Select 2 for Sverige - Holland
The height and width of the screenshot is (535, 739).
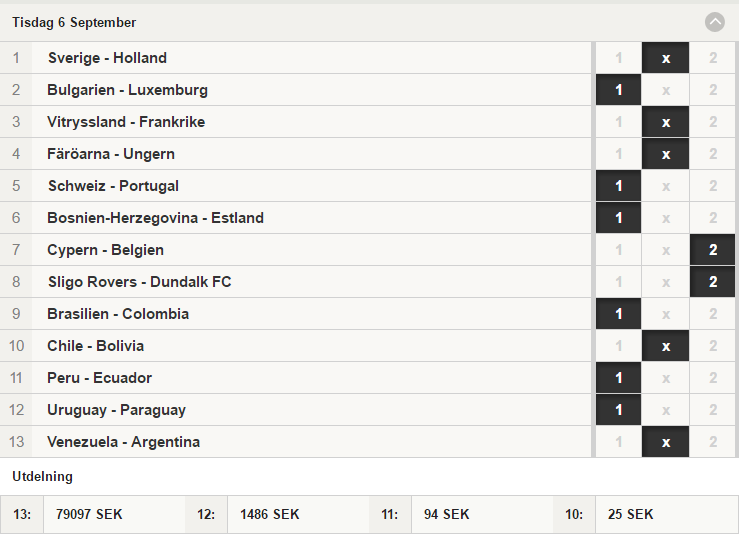coord(713,58)
